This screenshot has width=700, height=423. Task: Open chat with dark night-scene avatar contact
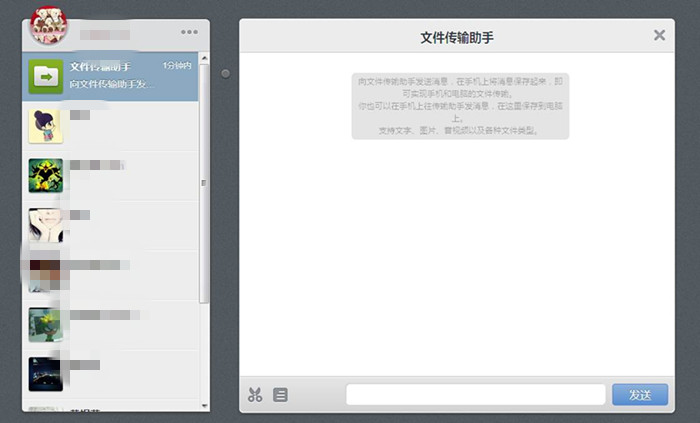(x=110, y=375)
